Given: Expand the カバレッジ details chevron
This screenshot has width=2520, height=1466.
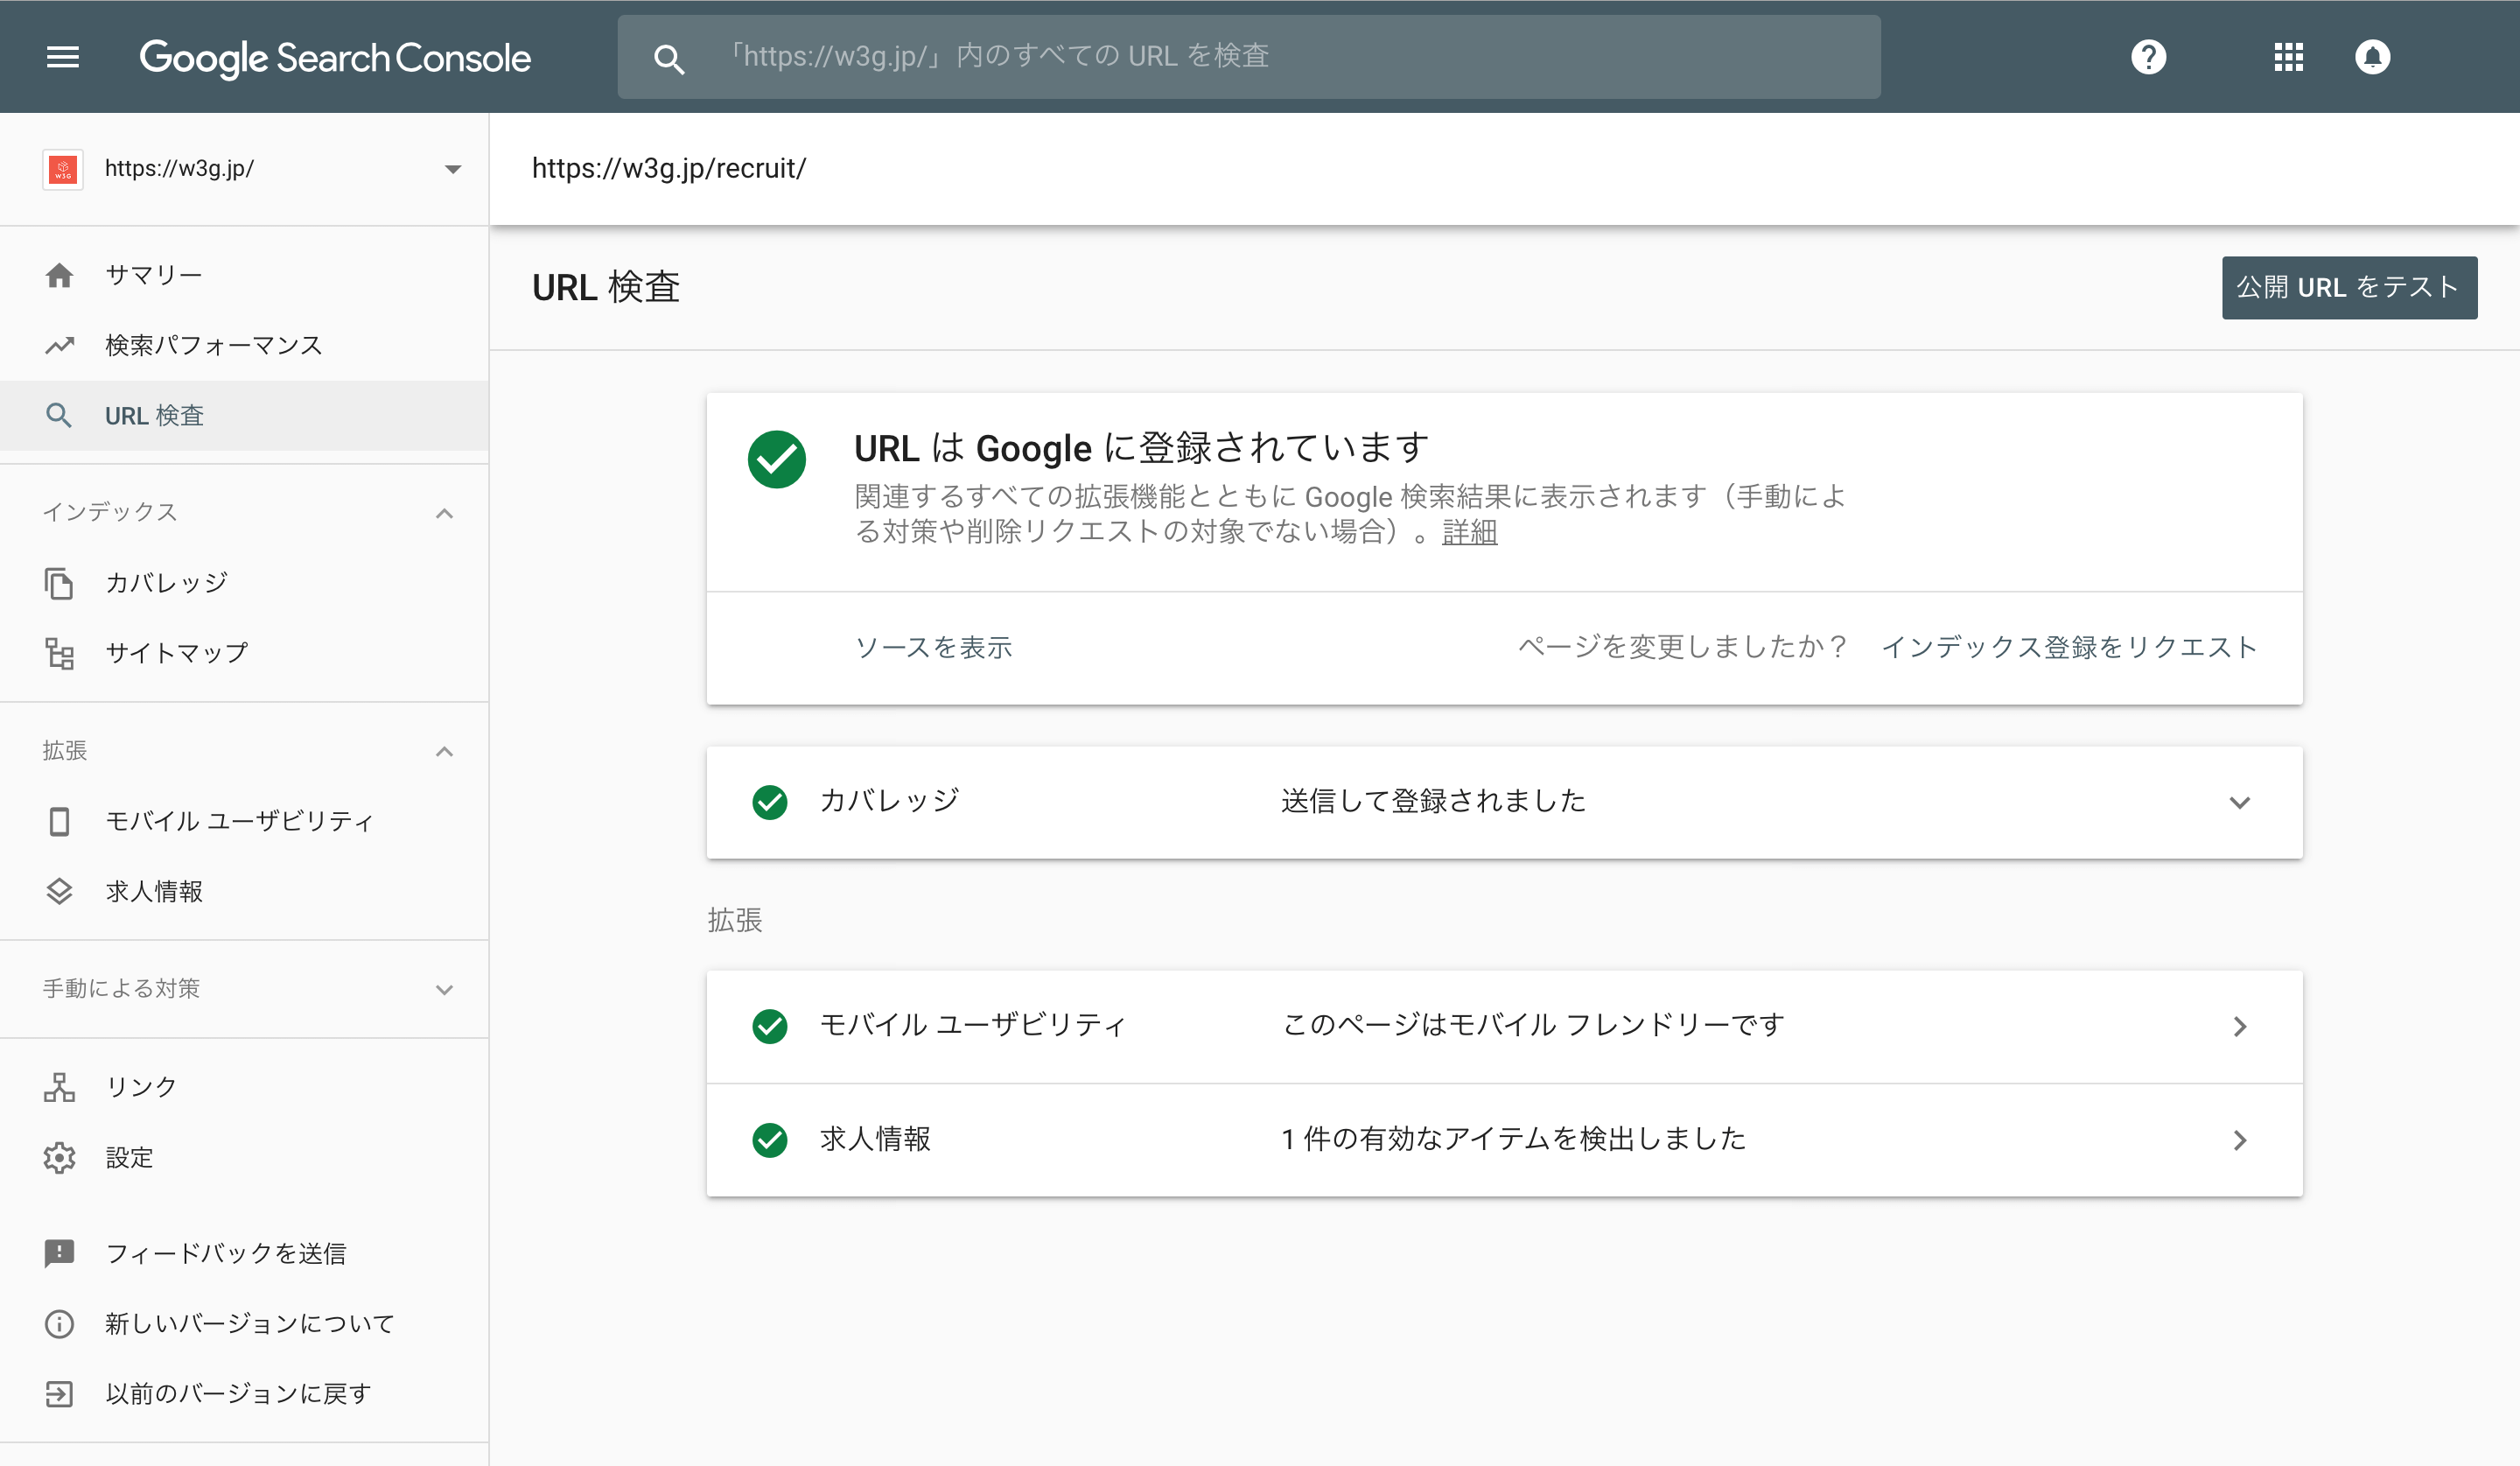Looking at the screenshot, I should (x=2240, y=802).
